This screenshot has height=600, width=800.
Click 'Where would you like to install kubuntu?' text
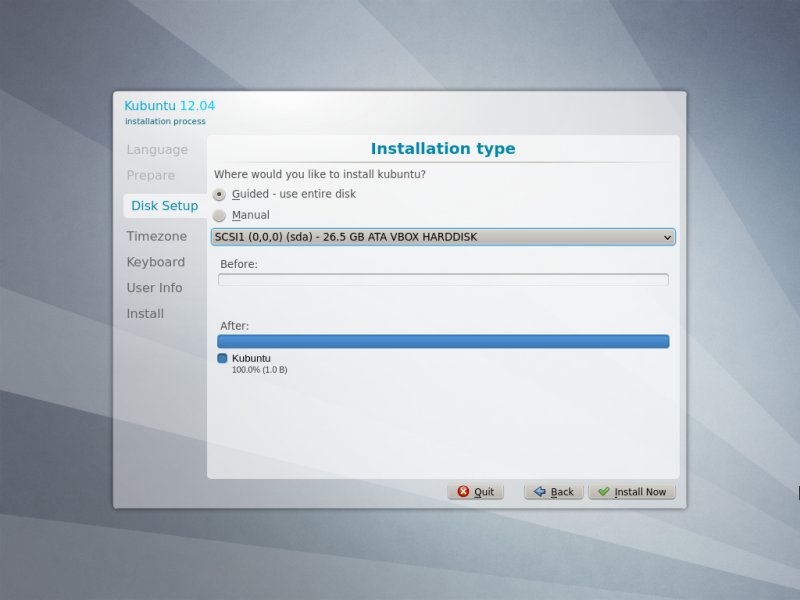(320, 174)
